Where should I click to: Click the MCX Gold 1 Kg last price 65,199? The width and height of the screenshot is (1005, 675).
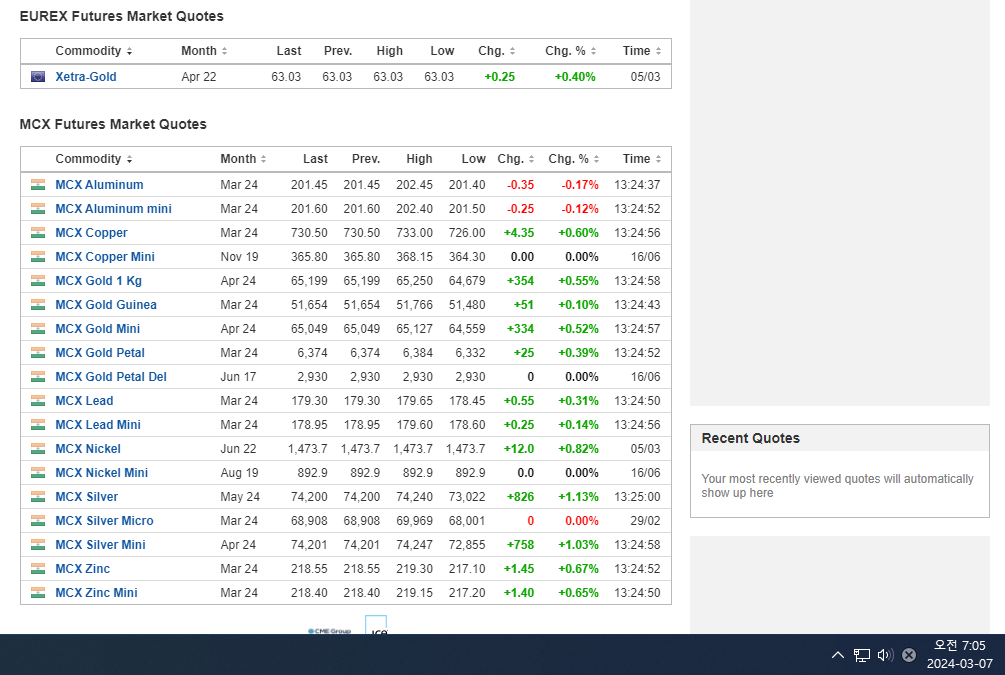tap(309, 281)
